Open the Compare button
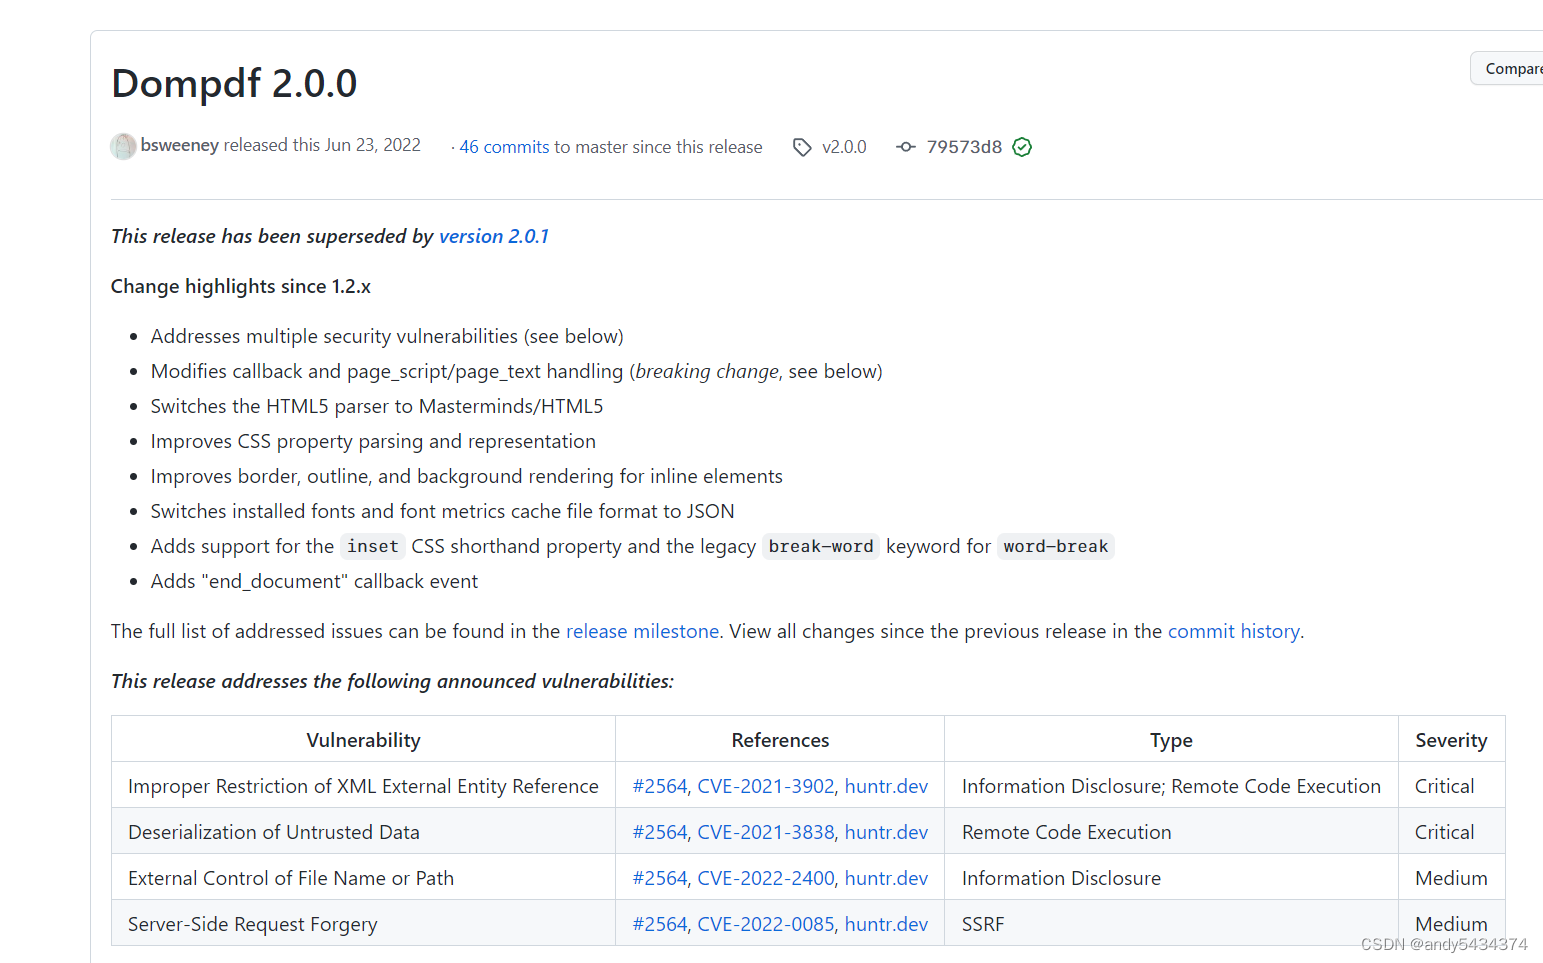Screen dimensions: 1543x963 coord(1508,68)
